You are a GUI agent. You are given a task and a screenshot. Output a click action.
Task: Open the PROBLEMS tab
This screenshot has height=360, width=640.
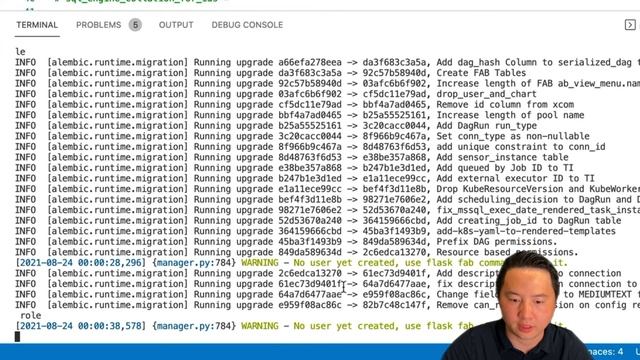(98, 25)
